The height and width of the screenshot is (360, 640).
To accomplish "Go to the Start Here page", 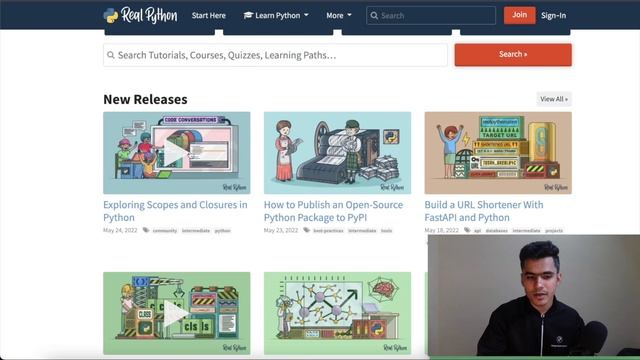I will pos(209,16).
